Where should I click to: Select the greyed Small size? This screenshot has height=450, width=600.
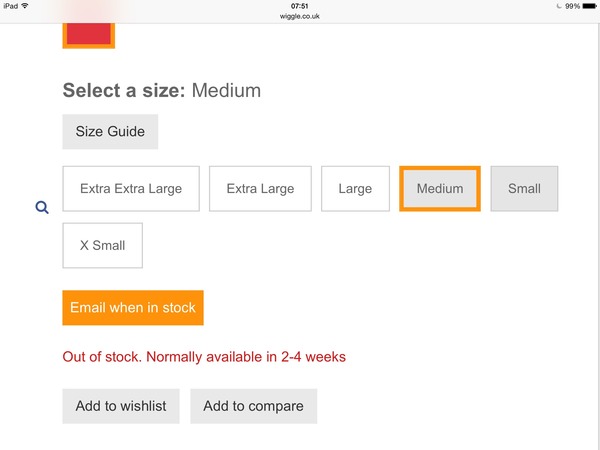coord(524,189)
